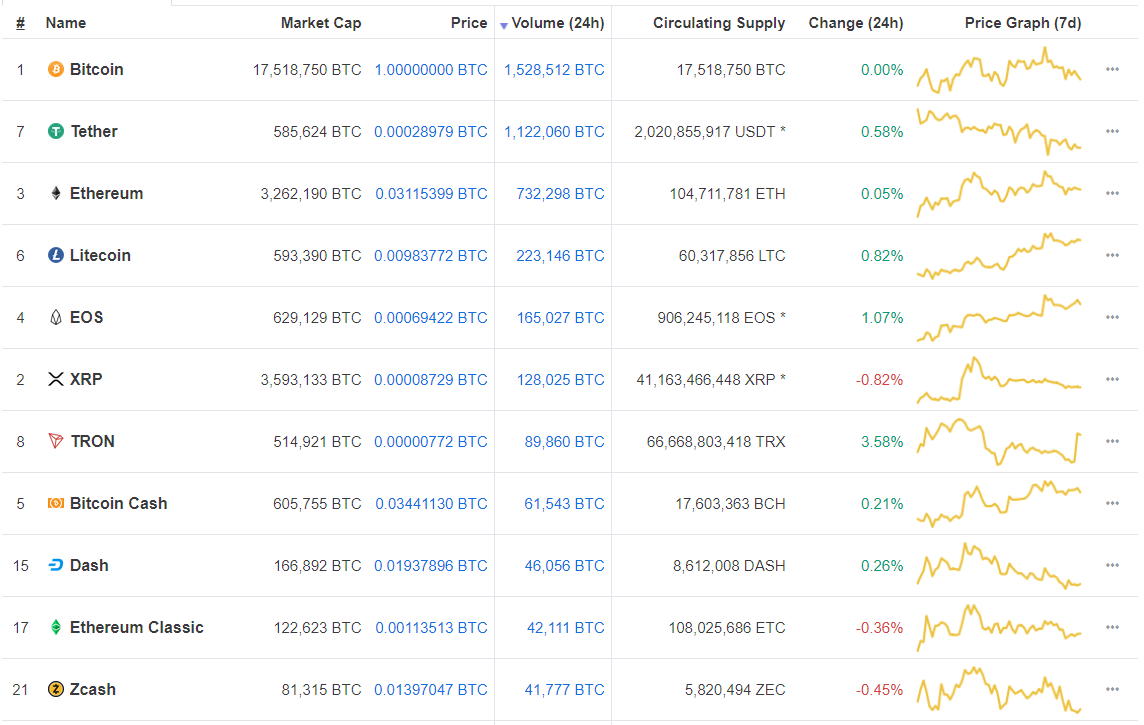Viewport: 1144px width, 725px height.
Task: Open Tether's 24h volume link
Action: [554, 132]
